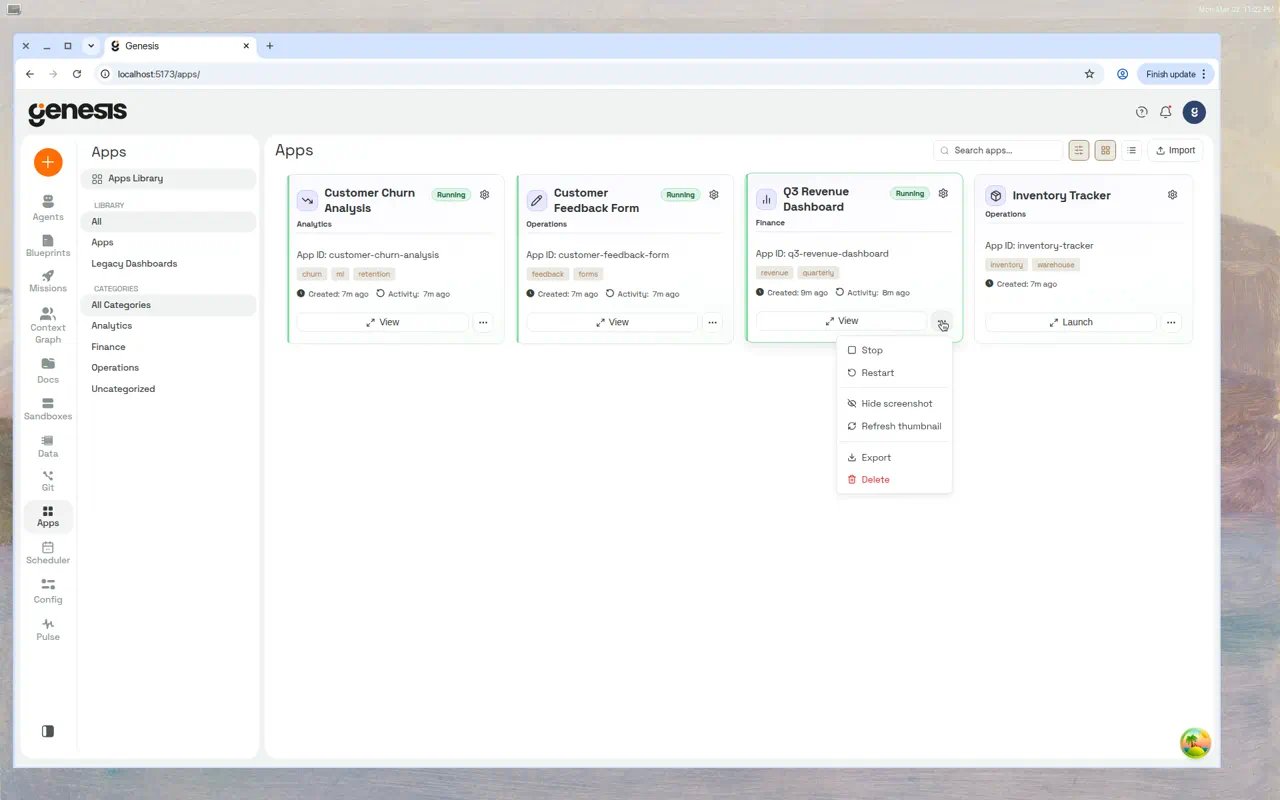Click the Import button
The width and height of the screenshot is (1280, 800).
click(x=1175, y=150)
